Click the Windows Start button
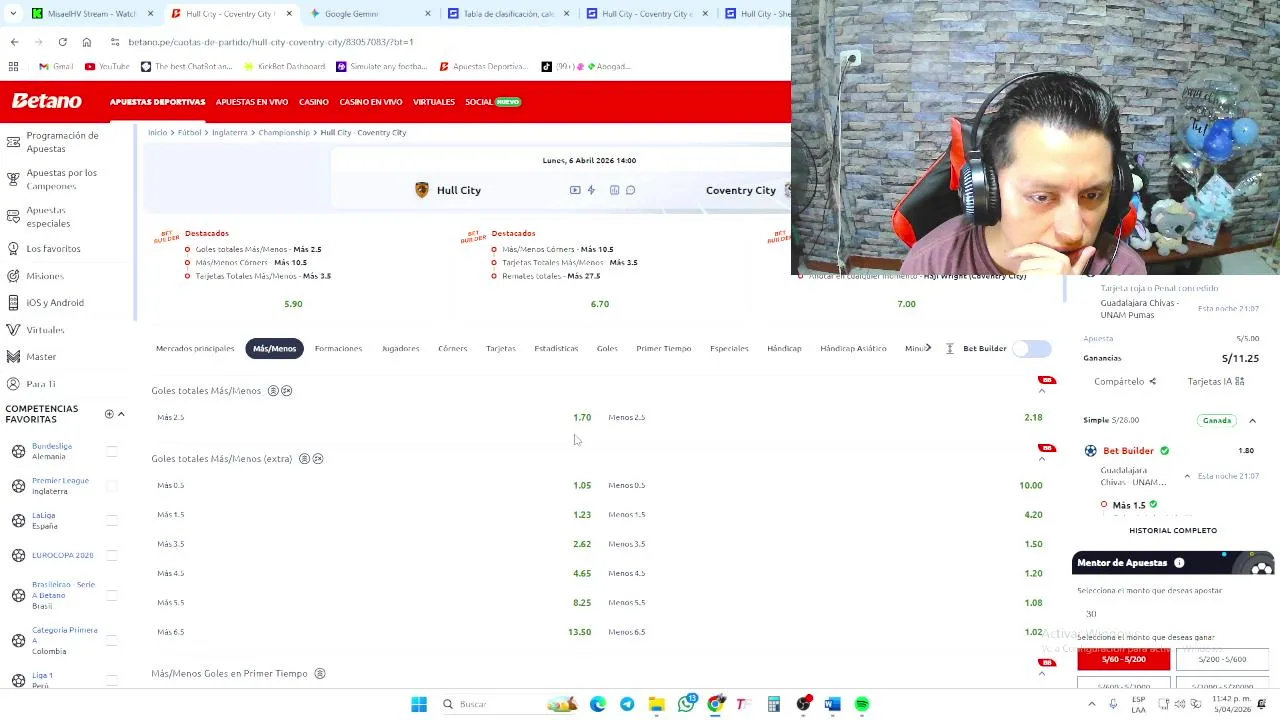1280x720 pixels. point(419,704)
